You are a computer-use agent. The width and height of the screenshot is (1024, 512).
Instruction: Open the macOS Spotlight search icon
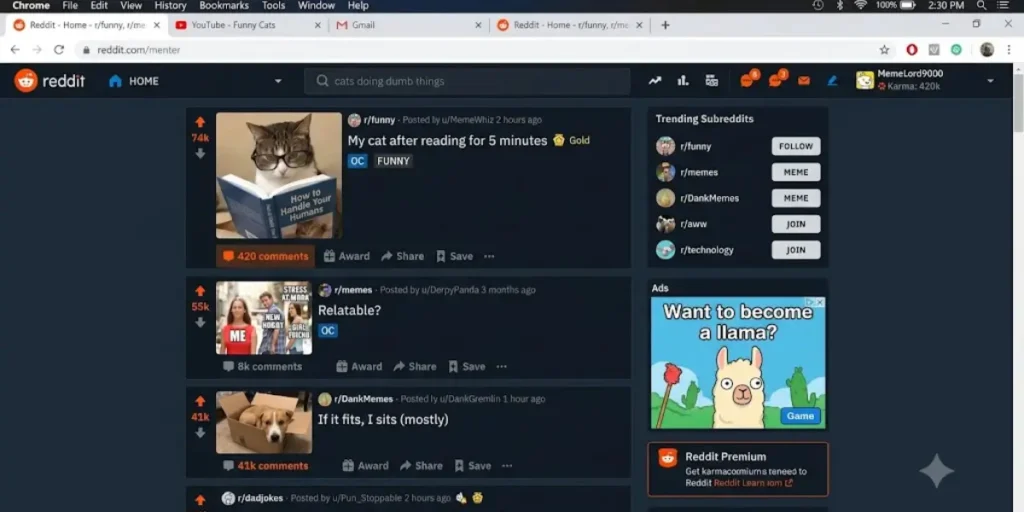click(x=982, y=5)
